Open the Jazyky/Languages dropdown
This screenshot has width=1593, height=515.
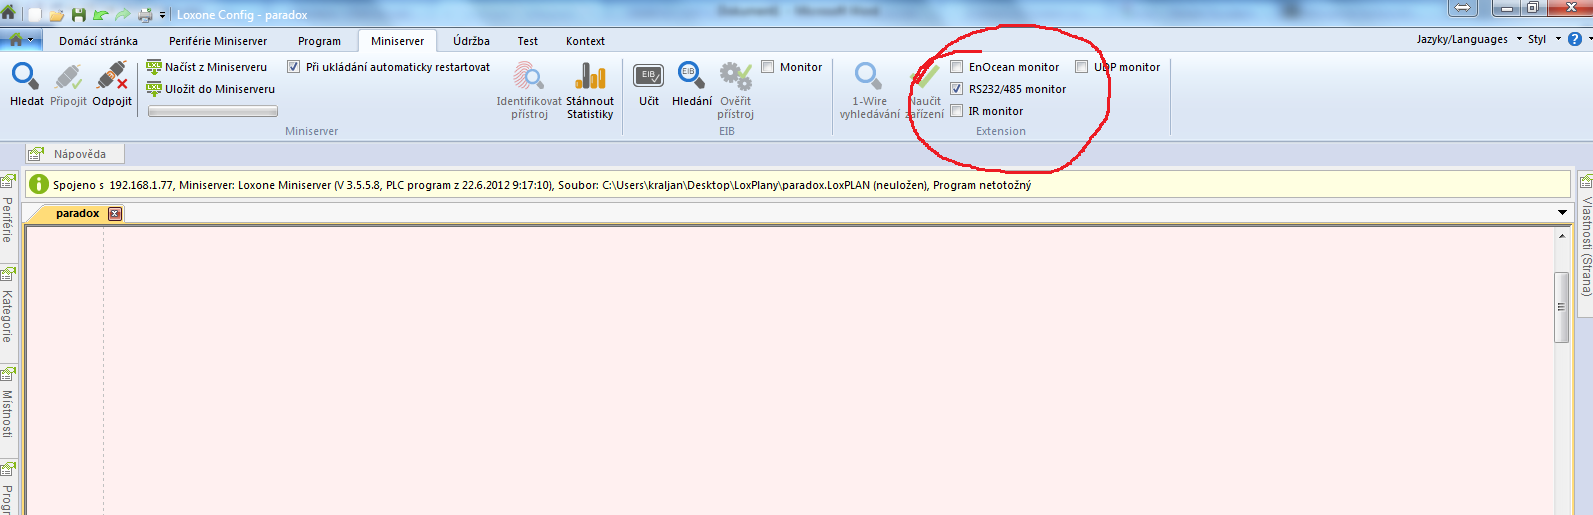click(1468, 39)
